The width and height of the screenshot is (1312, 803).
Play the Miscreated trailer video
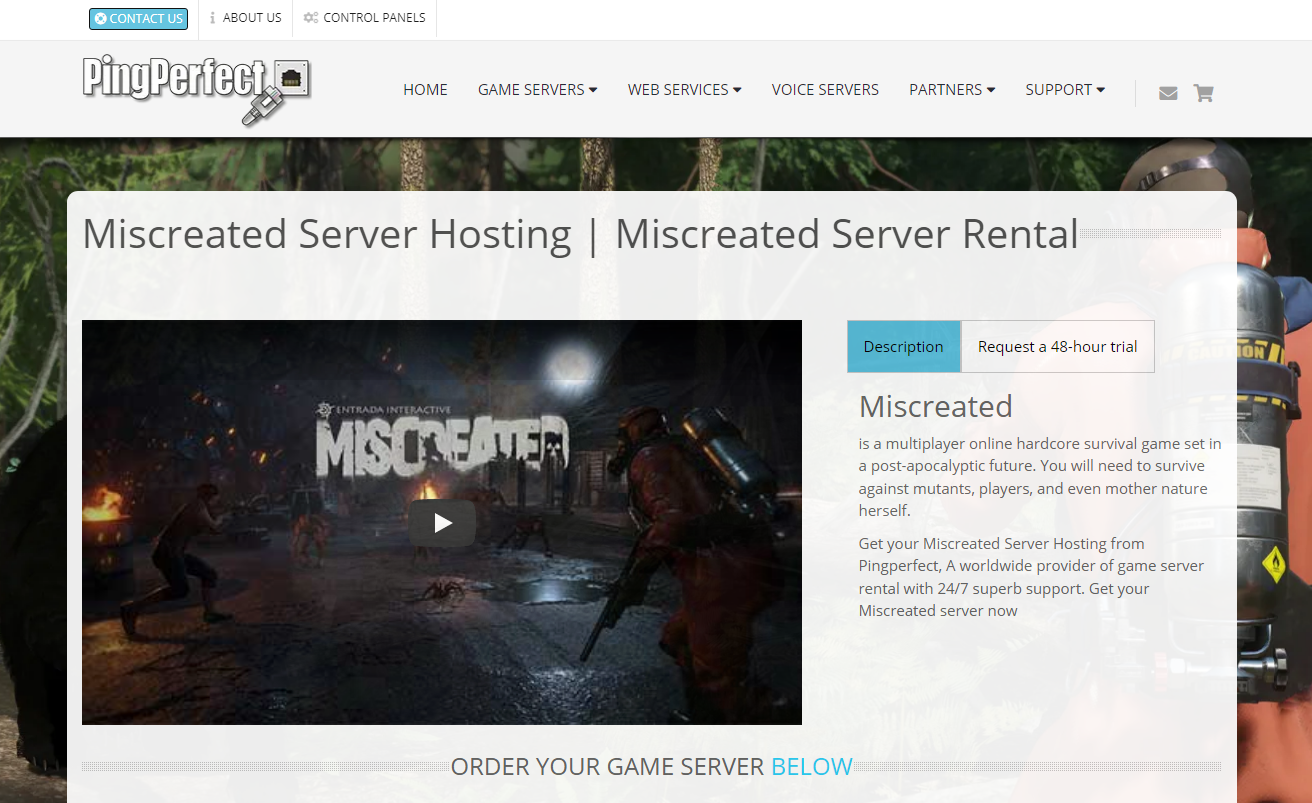pos(442,523)
